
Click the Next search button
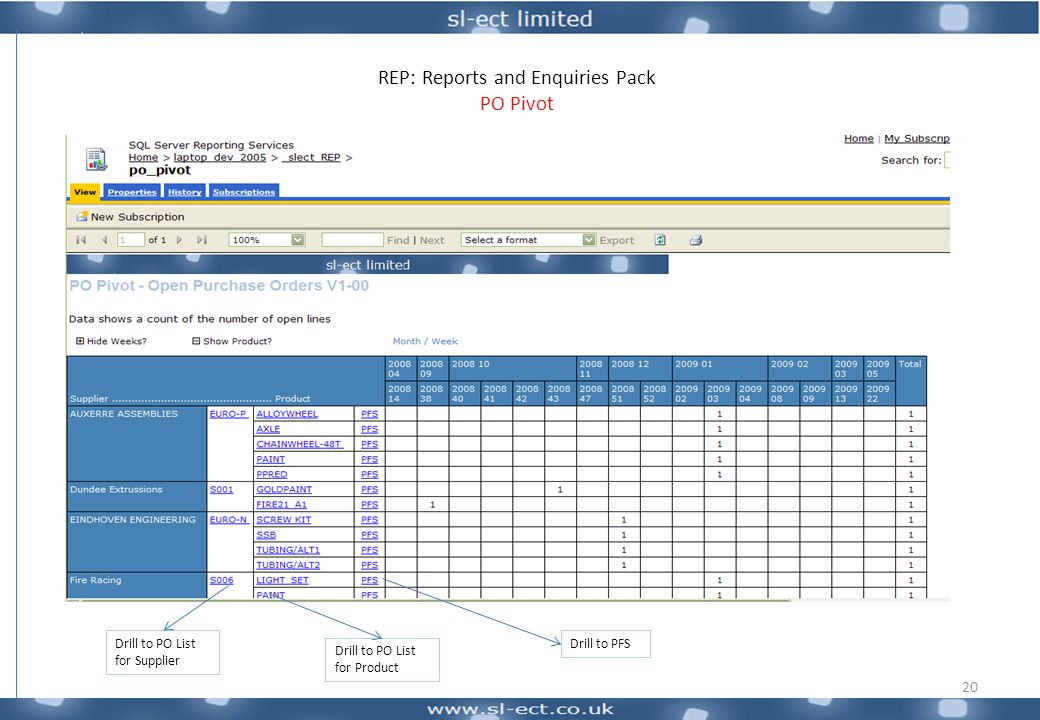coord(432,240)
